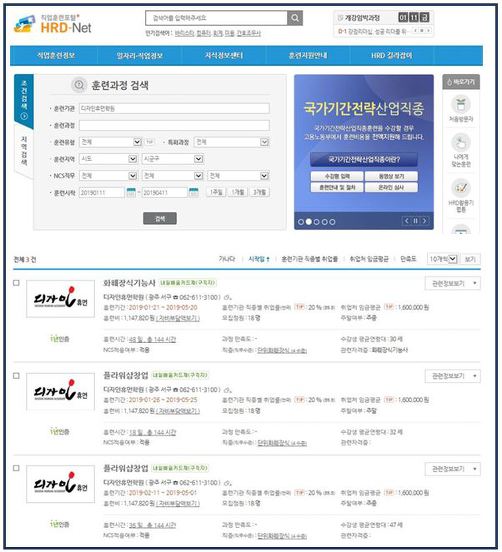Open the start-date calendar picker icon

pos(131,193)
